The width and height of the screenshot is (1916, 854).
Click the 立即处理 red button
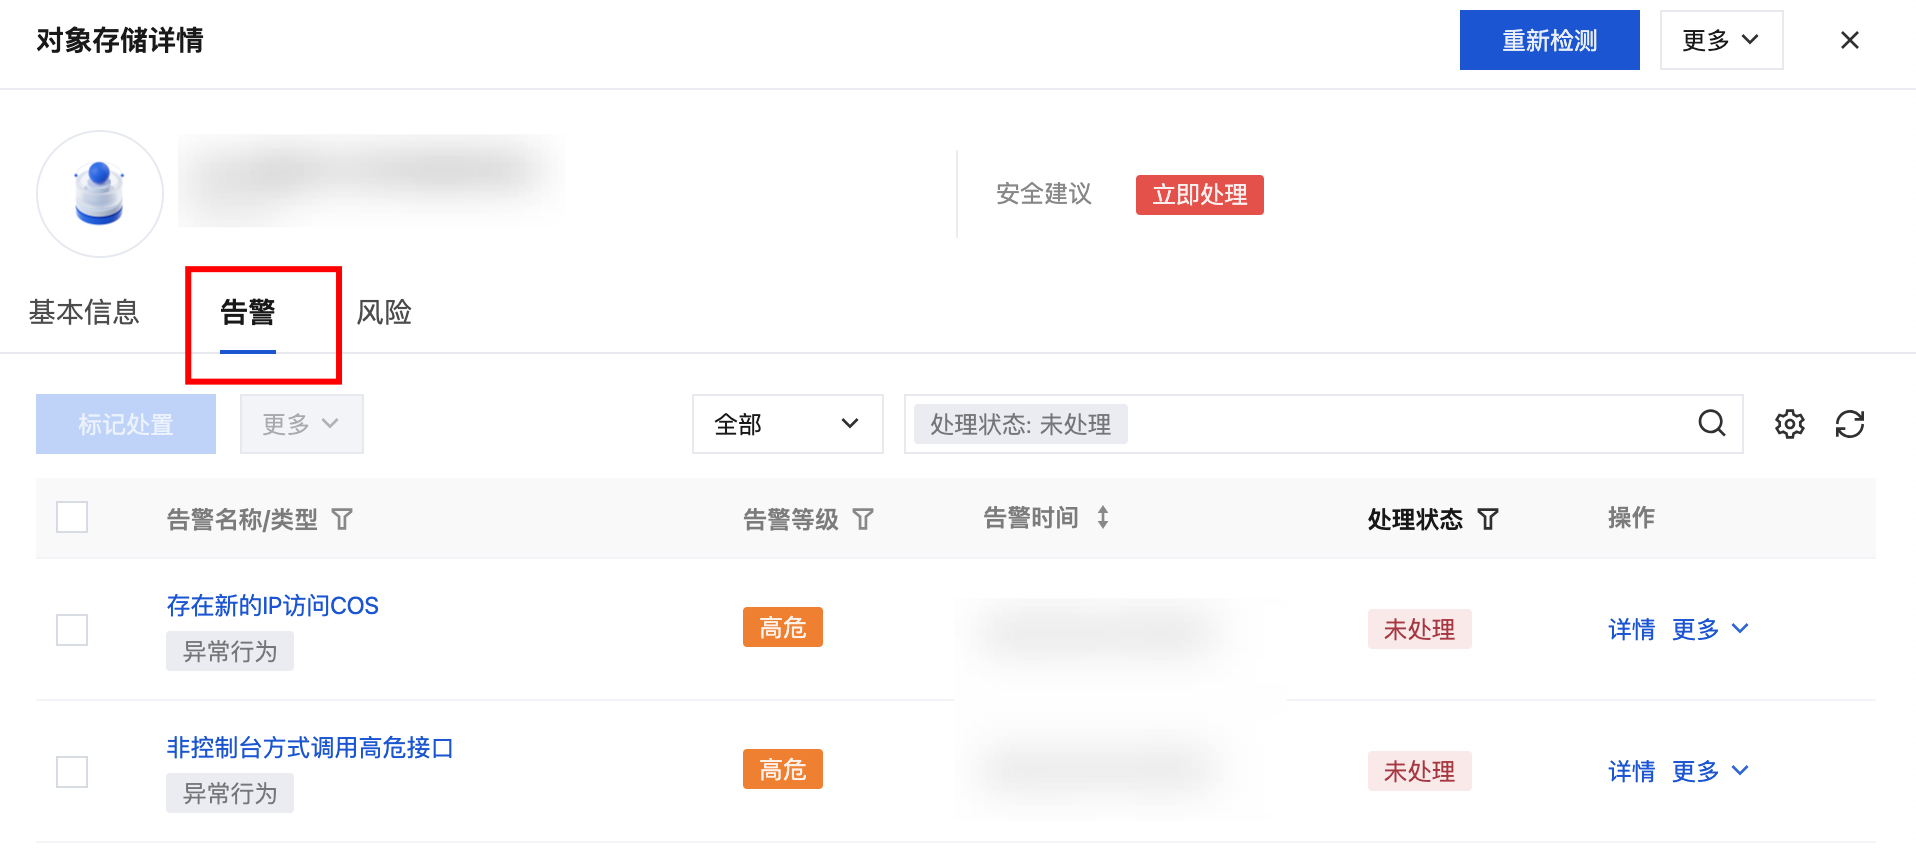coord(1199,195)
